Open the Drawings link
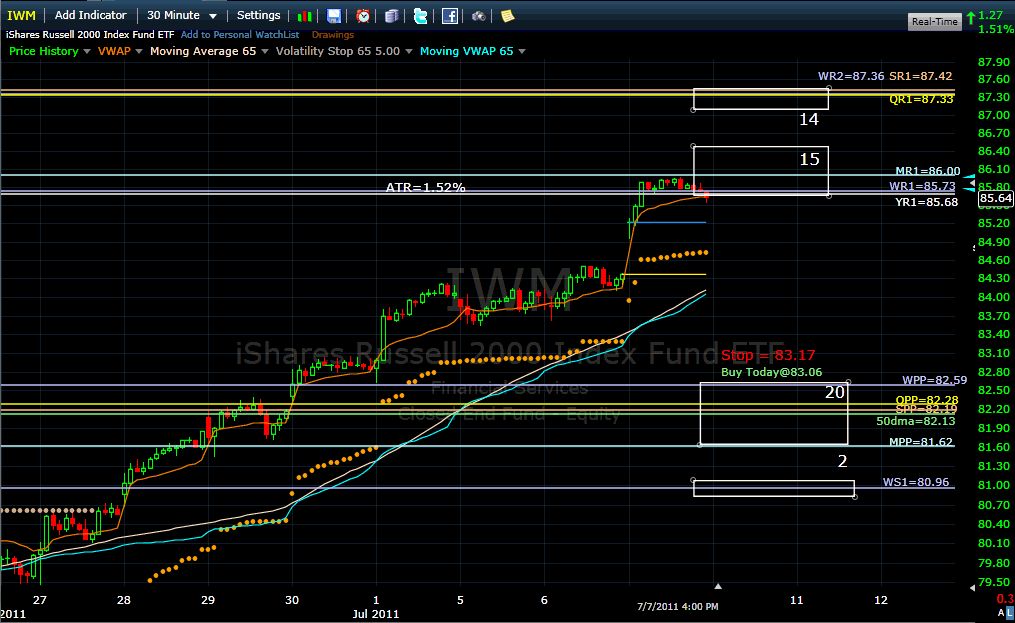Screen dimensions: 1015x623 [333, 35]
